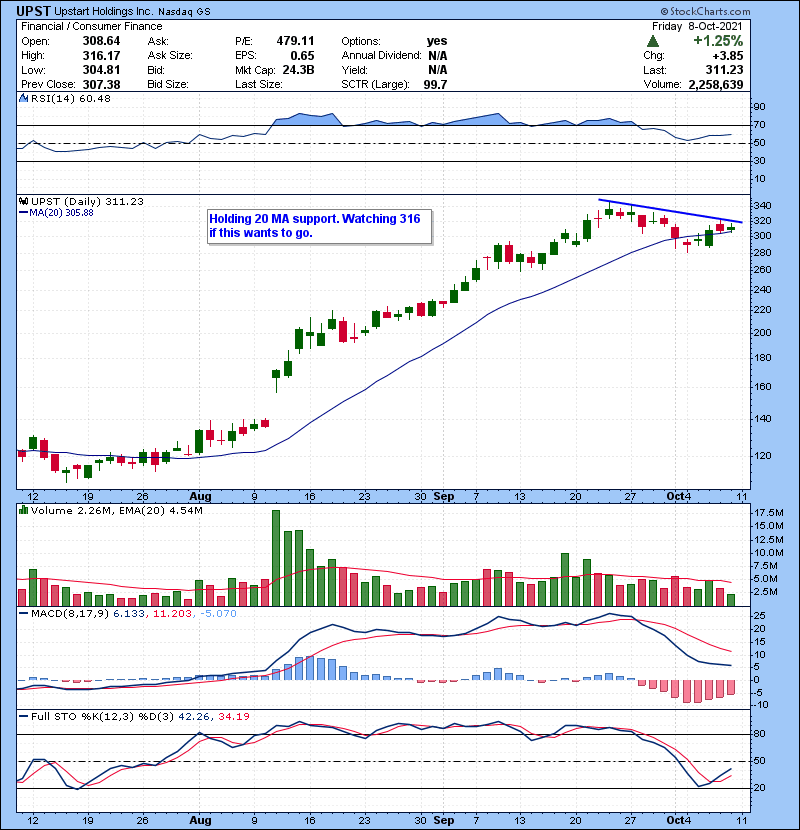Click the stochastic %D value 34.19
The height and width of the screenshot is (830, 800).
click(233, 717)
